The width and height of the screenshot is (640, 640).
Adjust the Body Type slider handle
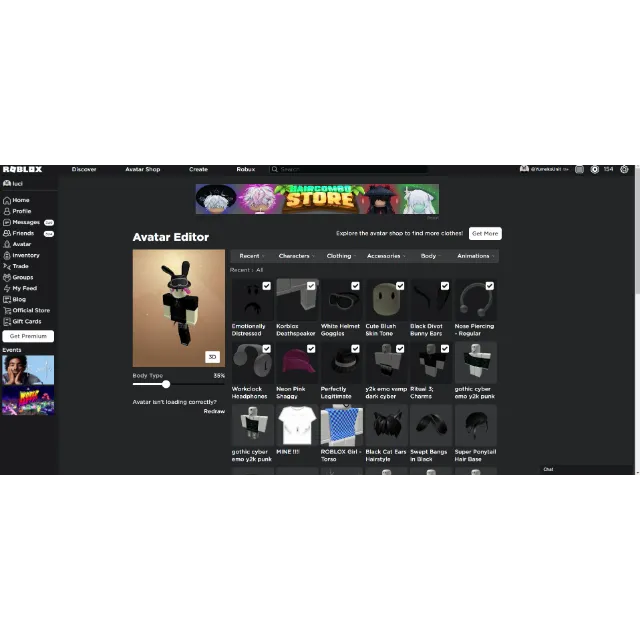click(x=166, y=384)
